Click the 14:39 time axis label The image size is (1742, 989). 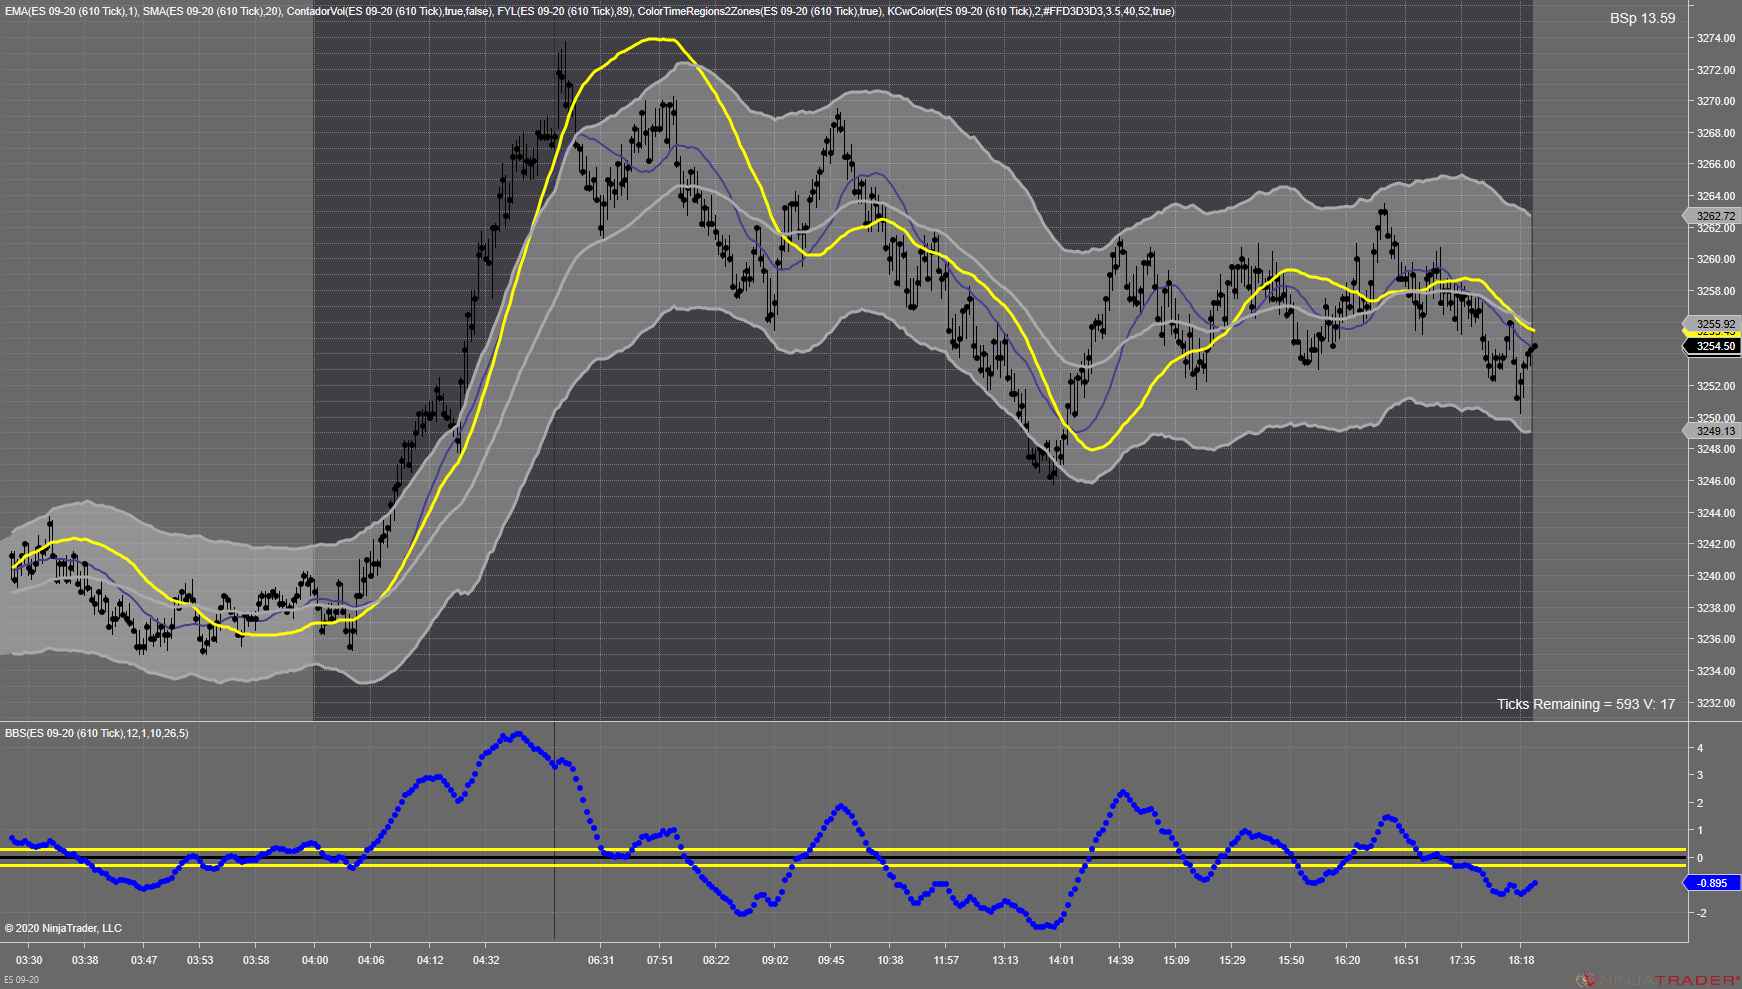coord(1120,961)
